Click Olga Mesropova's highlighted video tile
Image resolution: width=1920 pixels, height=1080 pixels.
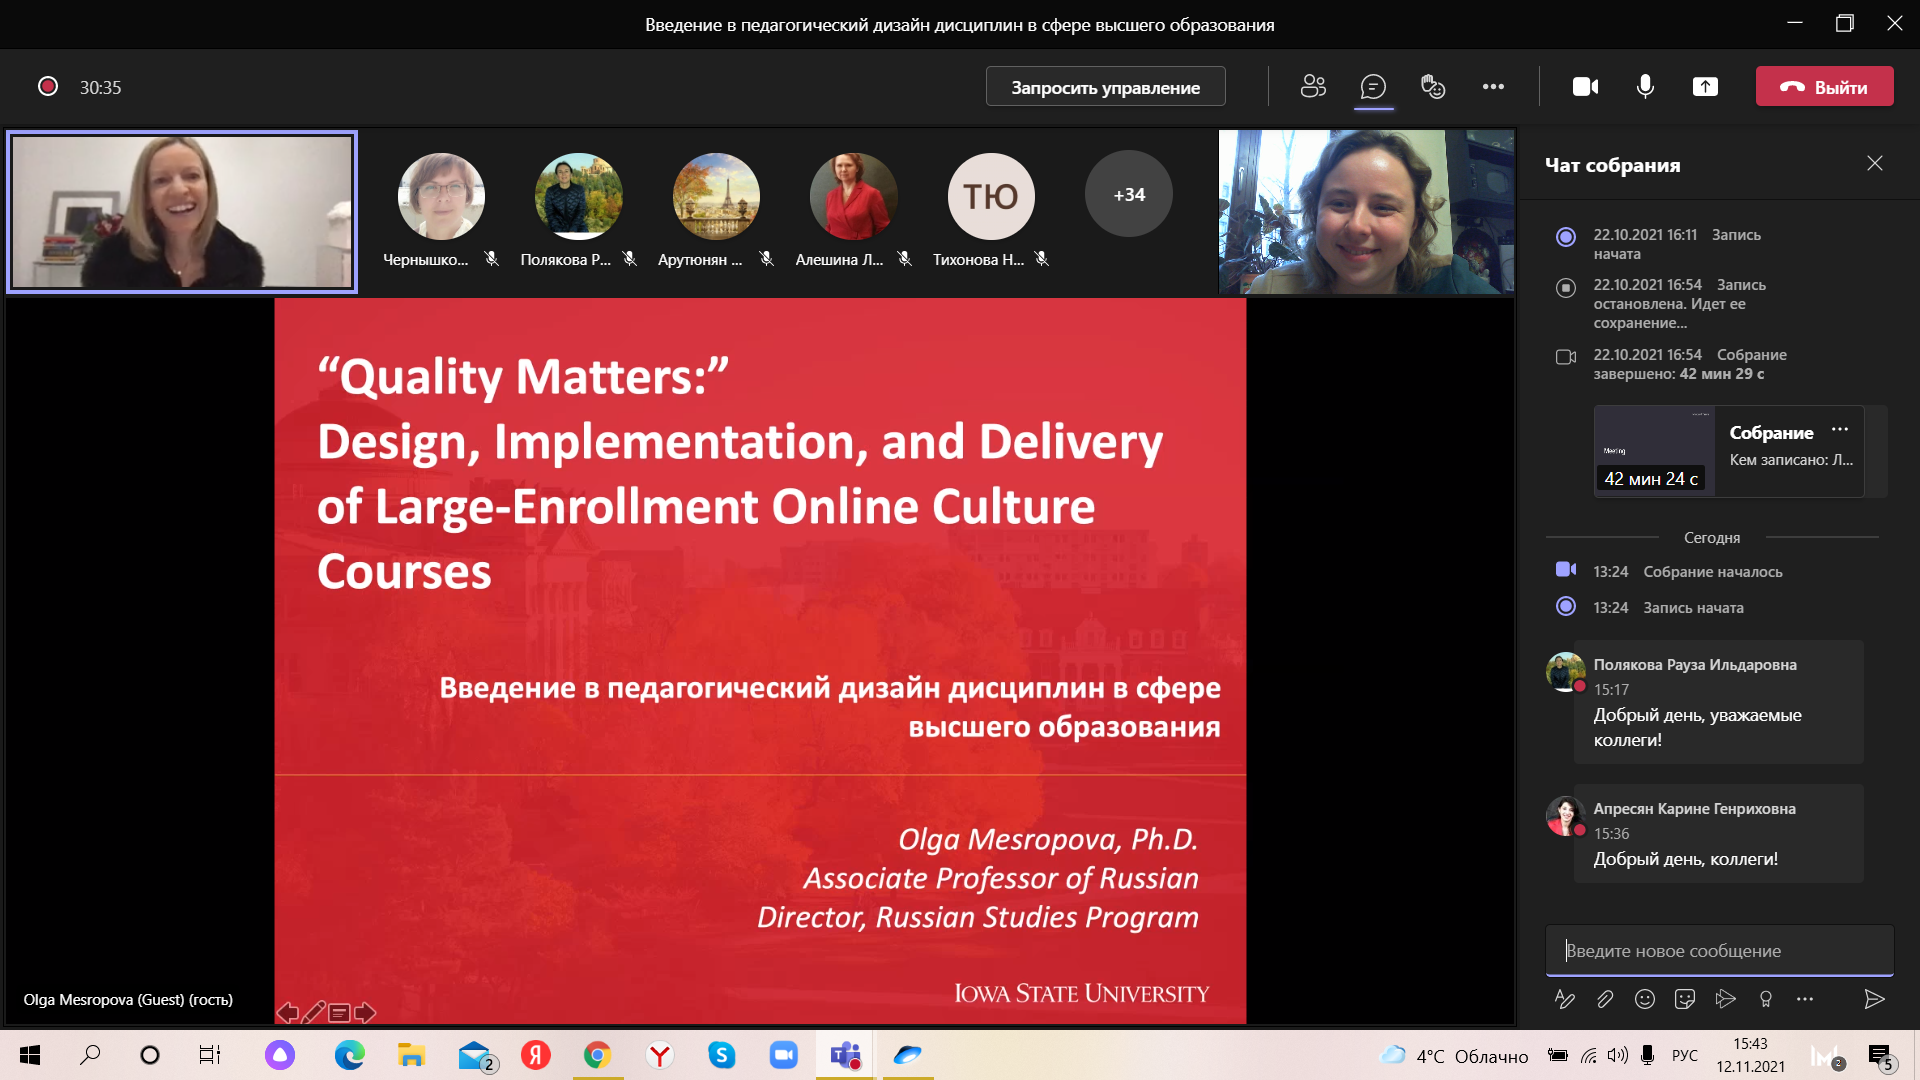pyautogui.click(x=182, y=212)
